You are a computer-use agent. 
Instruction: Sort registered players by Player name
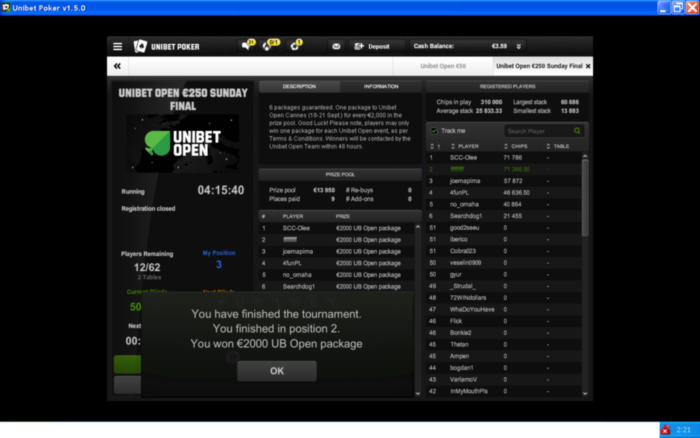pyautogui.click(x=465, y=146)
